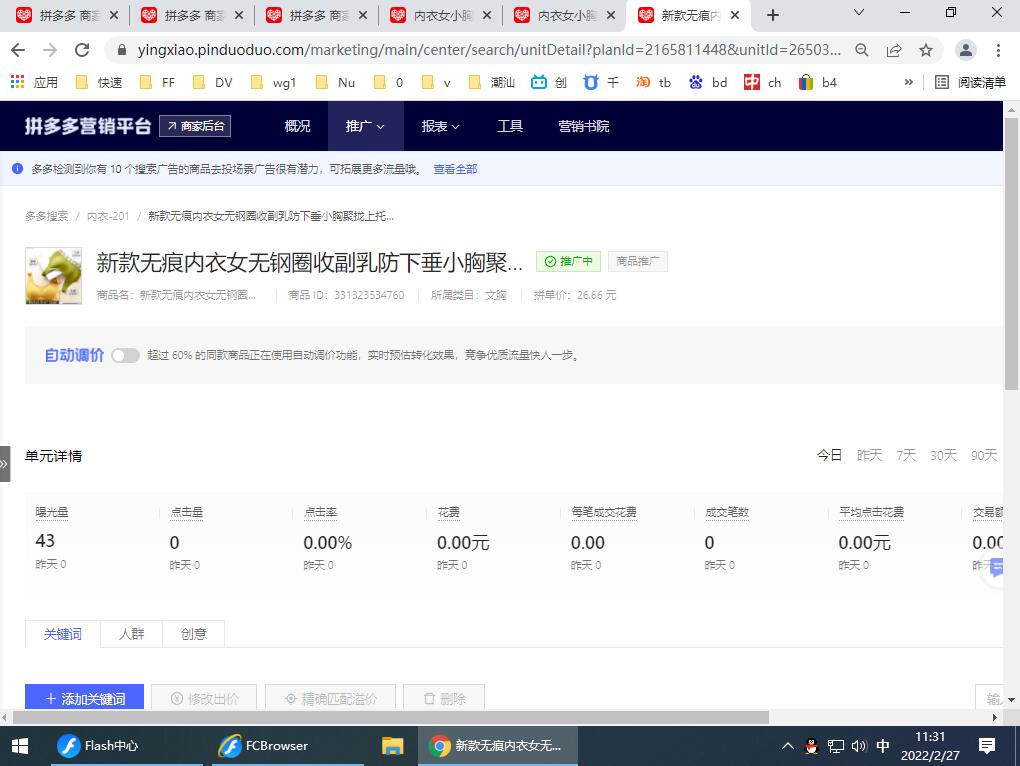Open the Windows Start menu
Viewport: 1020px width, 766px height.
pos(20,746)
